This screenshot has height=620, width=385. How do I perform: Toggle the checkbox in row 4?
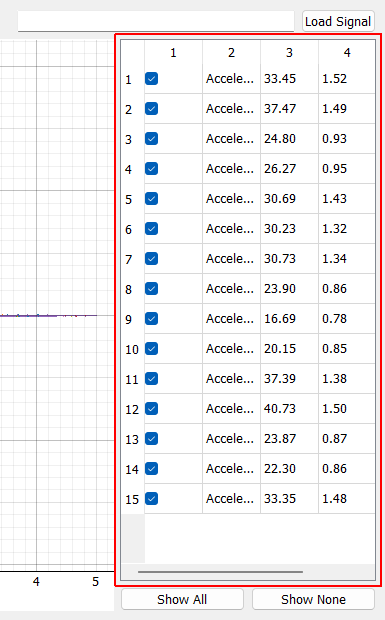(x=151, y=169)
